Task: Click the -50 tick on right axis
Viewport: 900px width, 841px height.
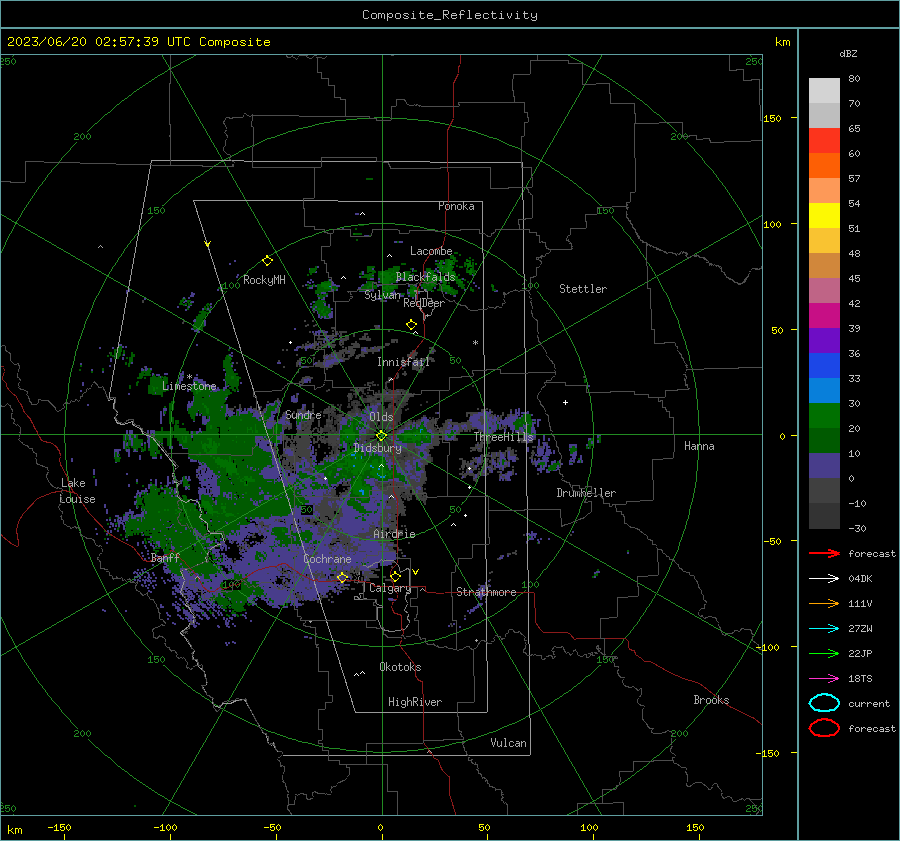Action: (771, 541)
